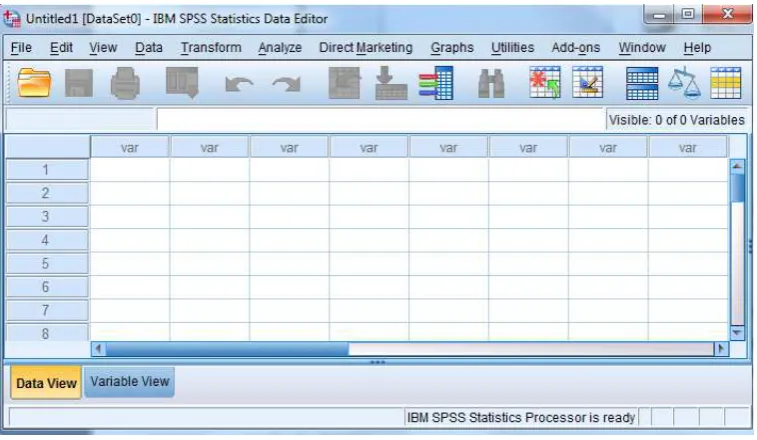This screenshot has width=757, height=440.
Task: Click the Select Cases icon
Action: (726, 83)
